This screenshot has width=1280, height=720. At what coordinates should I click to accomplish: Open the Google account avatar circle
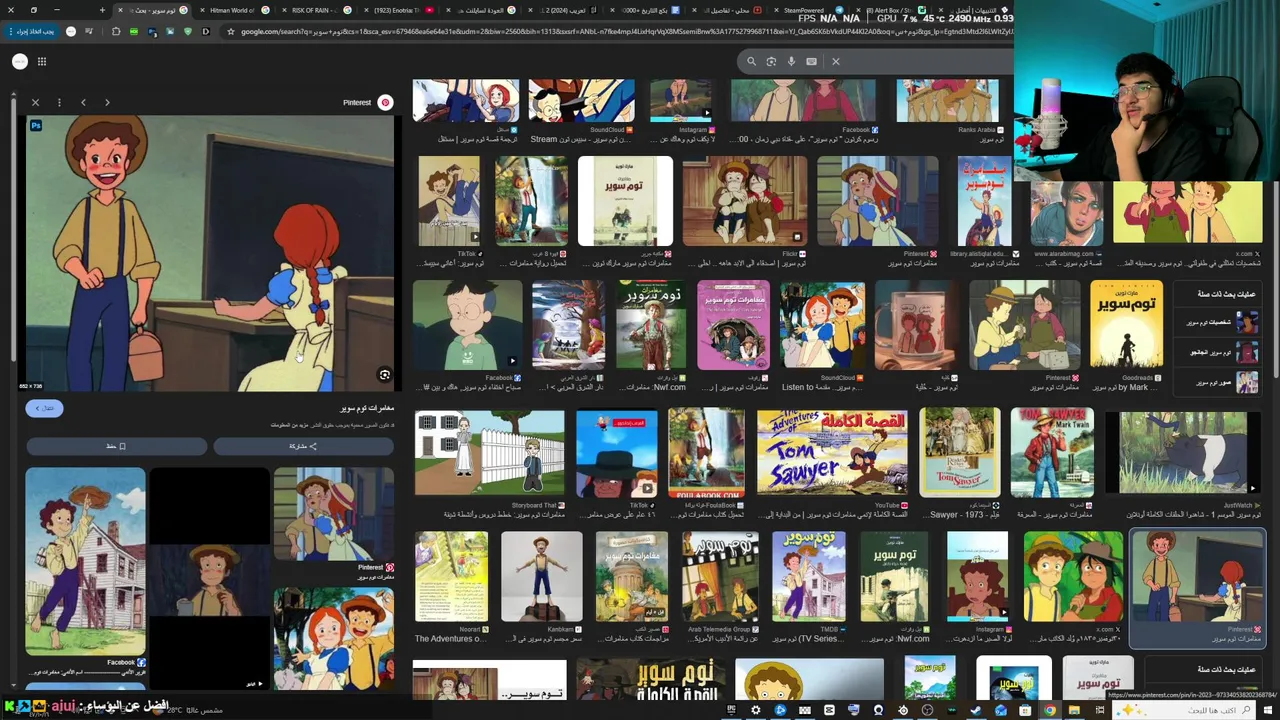coord(19,61)
